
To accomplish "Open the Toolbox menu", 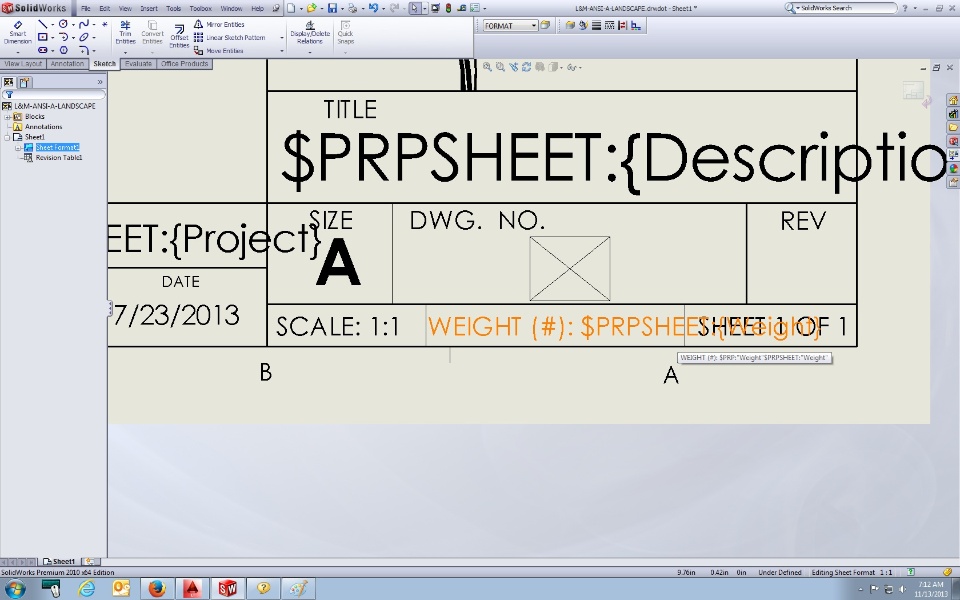I will [x=200, y=9].
